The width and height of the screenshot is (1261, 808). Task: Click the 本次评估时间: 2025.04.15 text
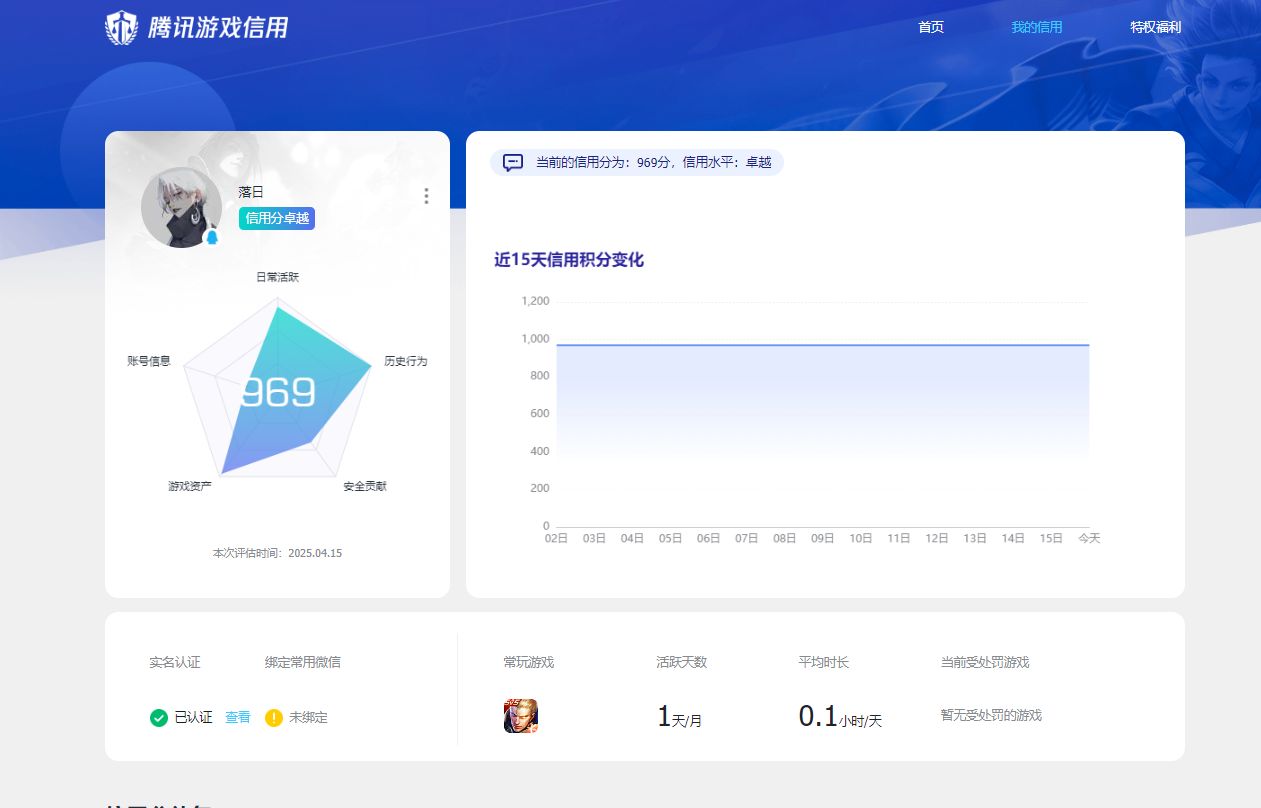278,553
